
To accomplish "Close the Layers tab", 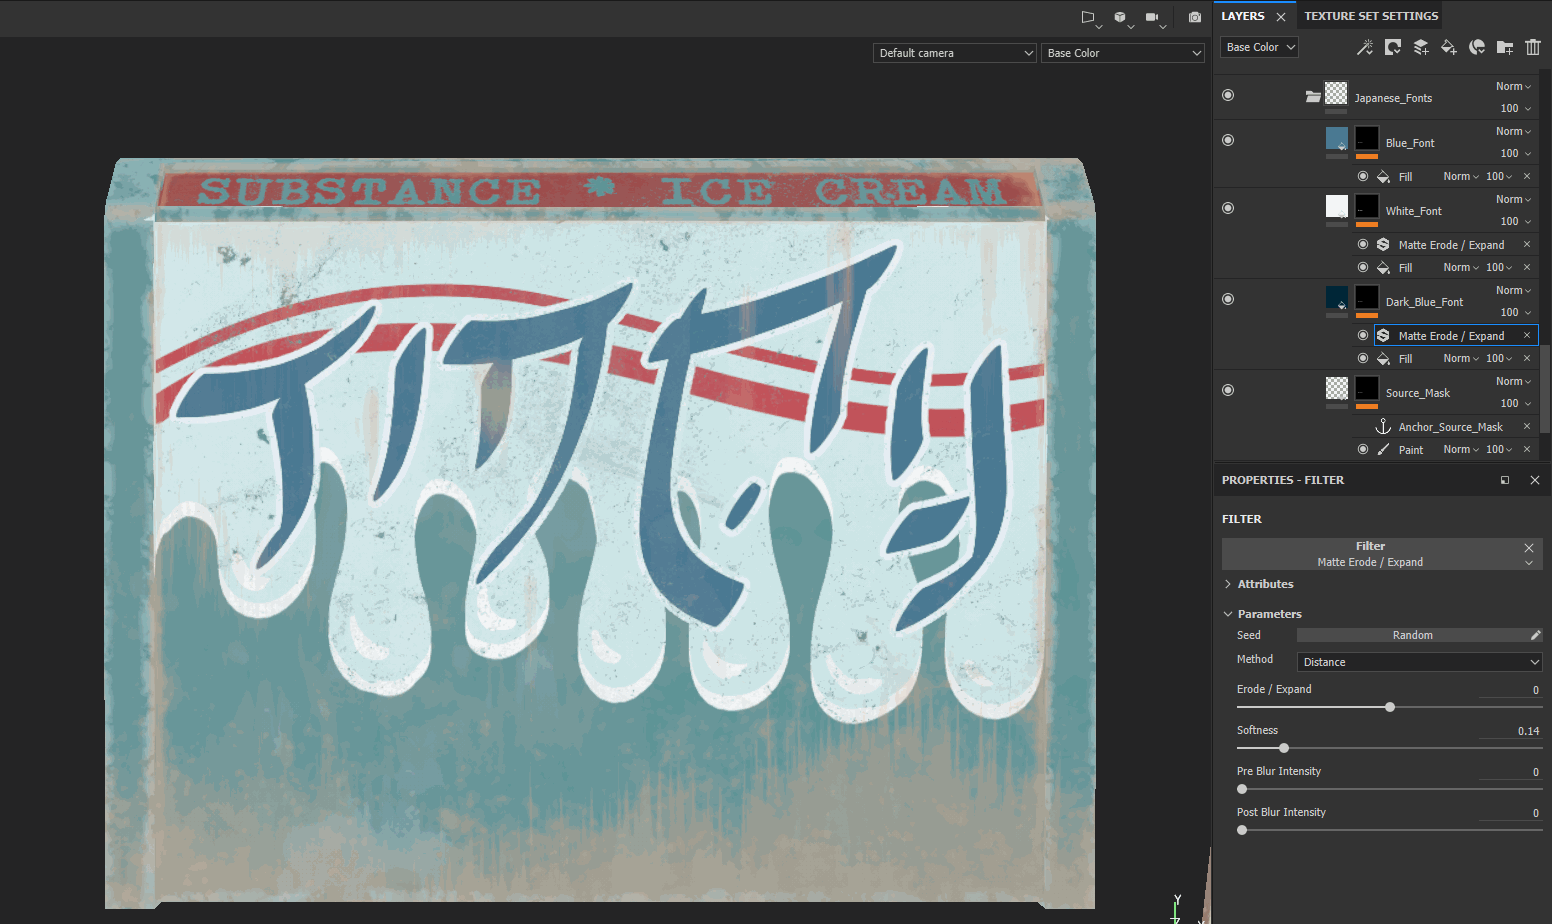I will click(1281, 17).
